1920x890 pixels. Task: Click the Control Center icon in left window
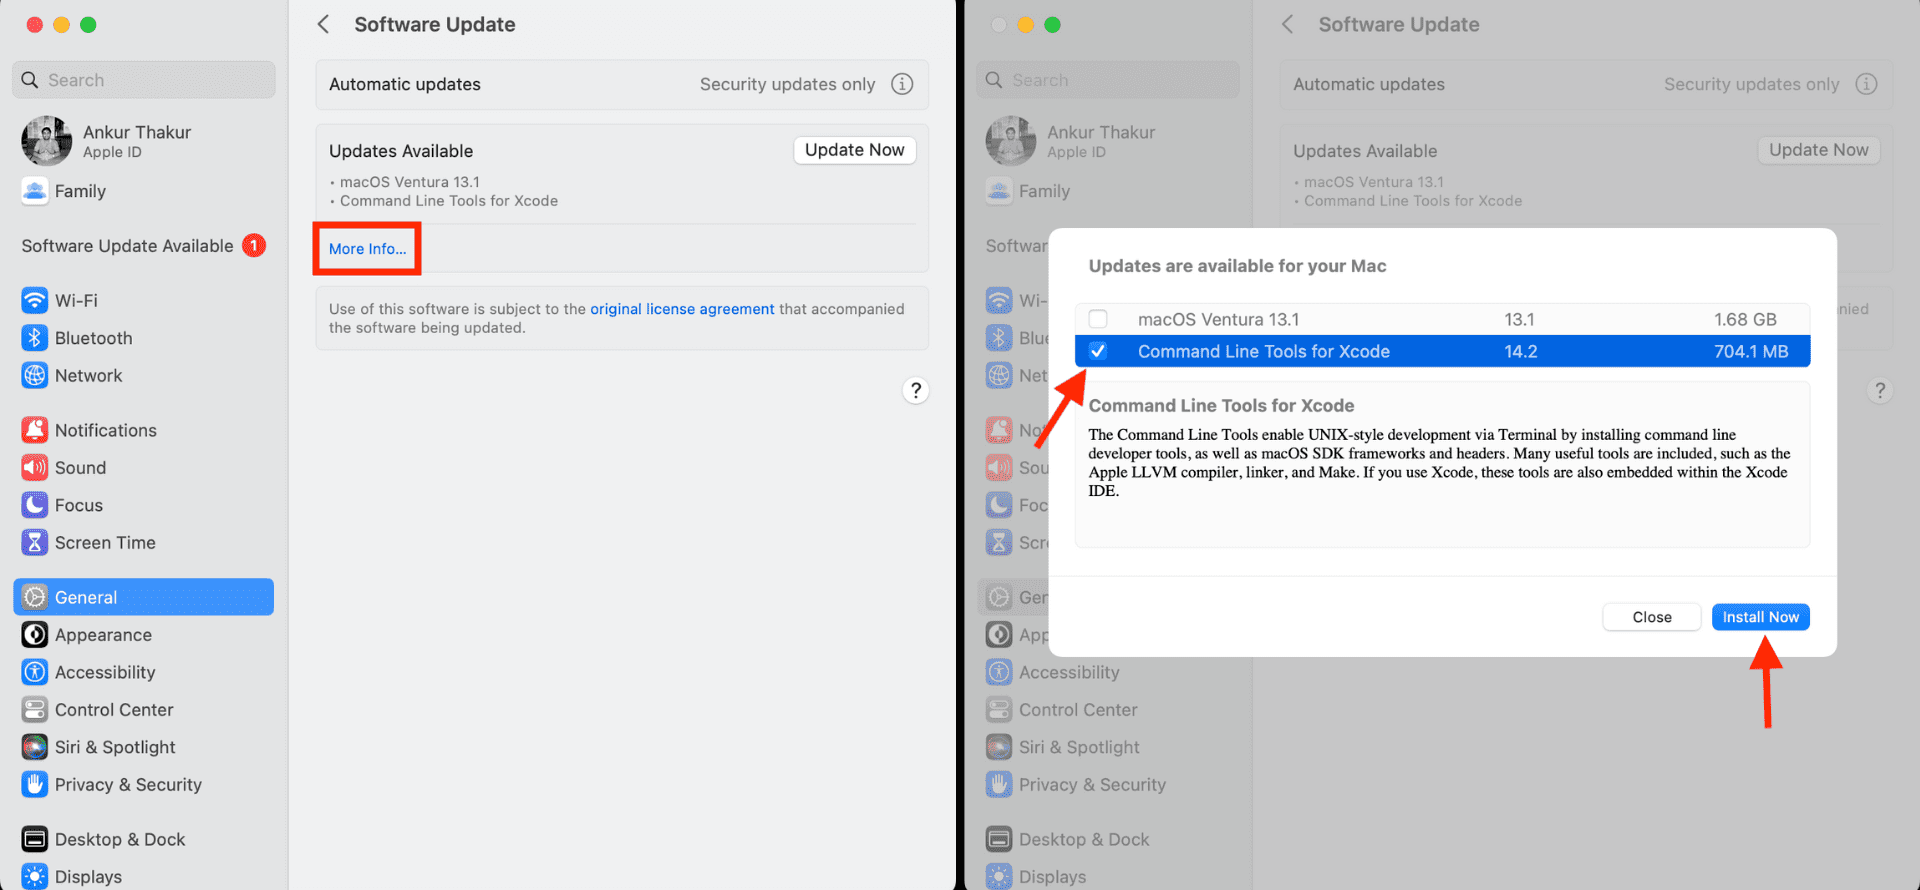click(34, 709)
